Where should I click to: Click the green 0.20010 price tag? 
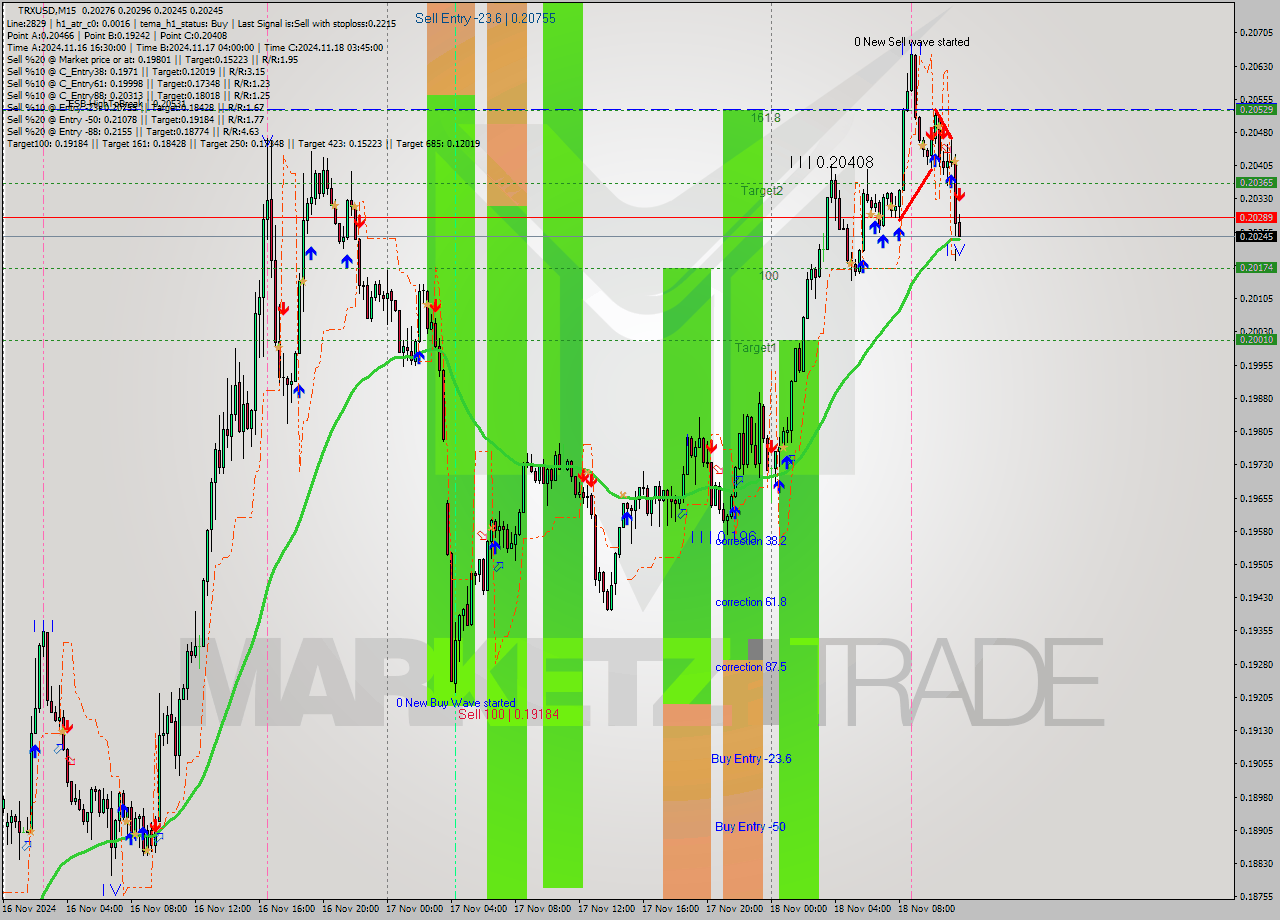tap(1256, 340)
